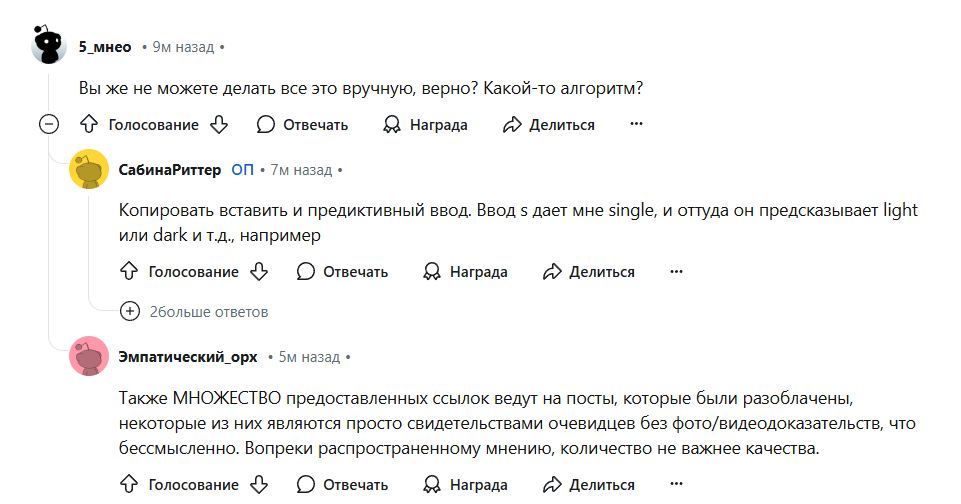Downvote СабинаРиттер's reply
The height and width of the screenshot is (504, 961).
(259, 272)
